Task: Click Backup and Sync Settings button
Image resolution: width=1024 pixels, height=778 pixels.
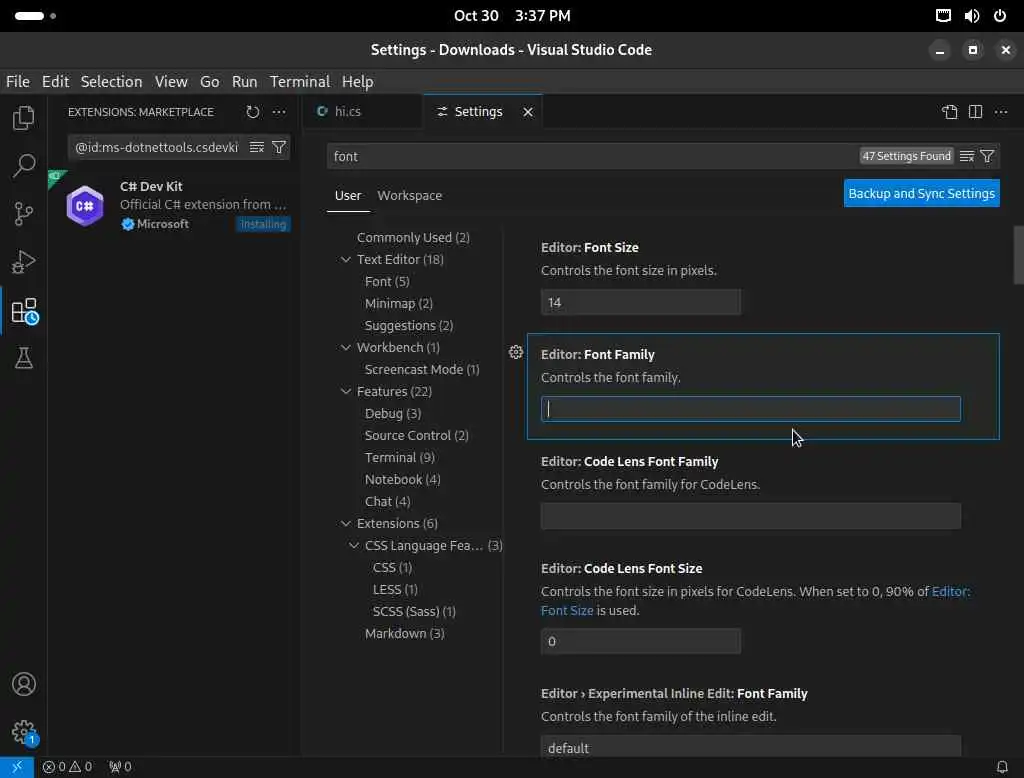Action: pos(921,194)
